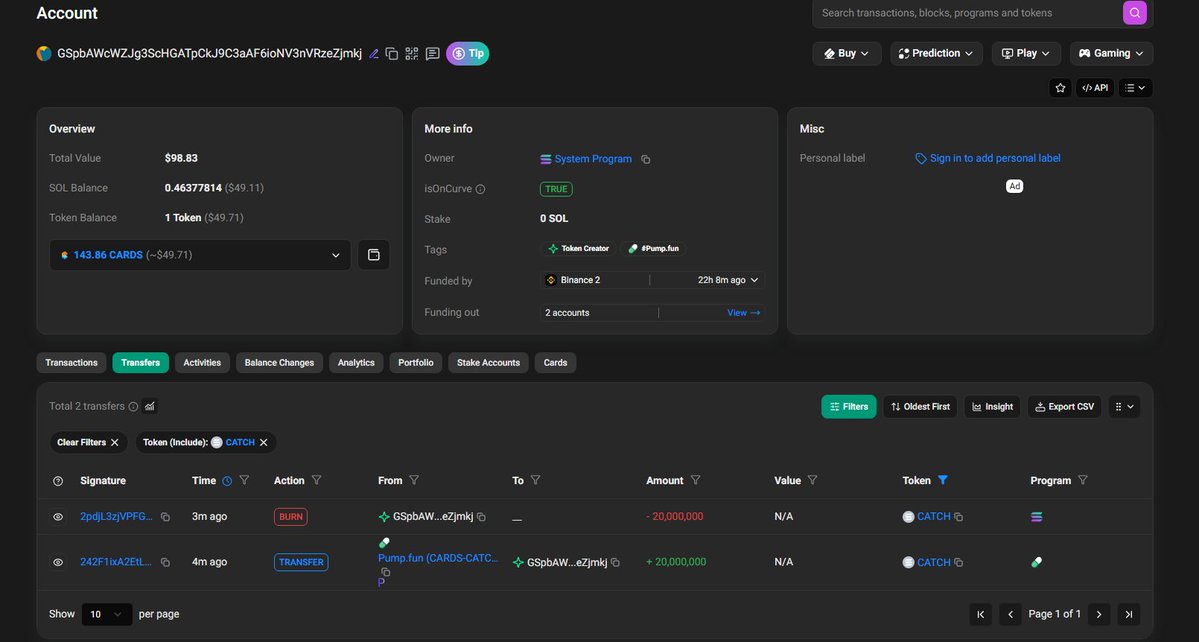Screen dimensions: 1199x642
Task: Switch to the Cards tab
Action: point(555,362)
